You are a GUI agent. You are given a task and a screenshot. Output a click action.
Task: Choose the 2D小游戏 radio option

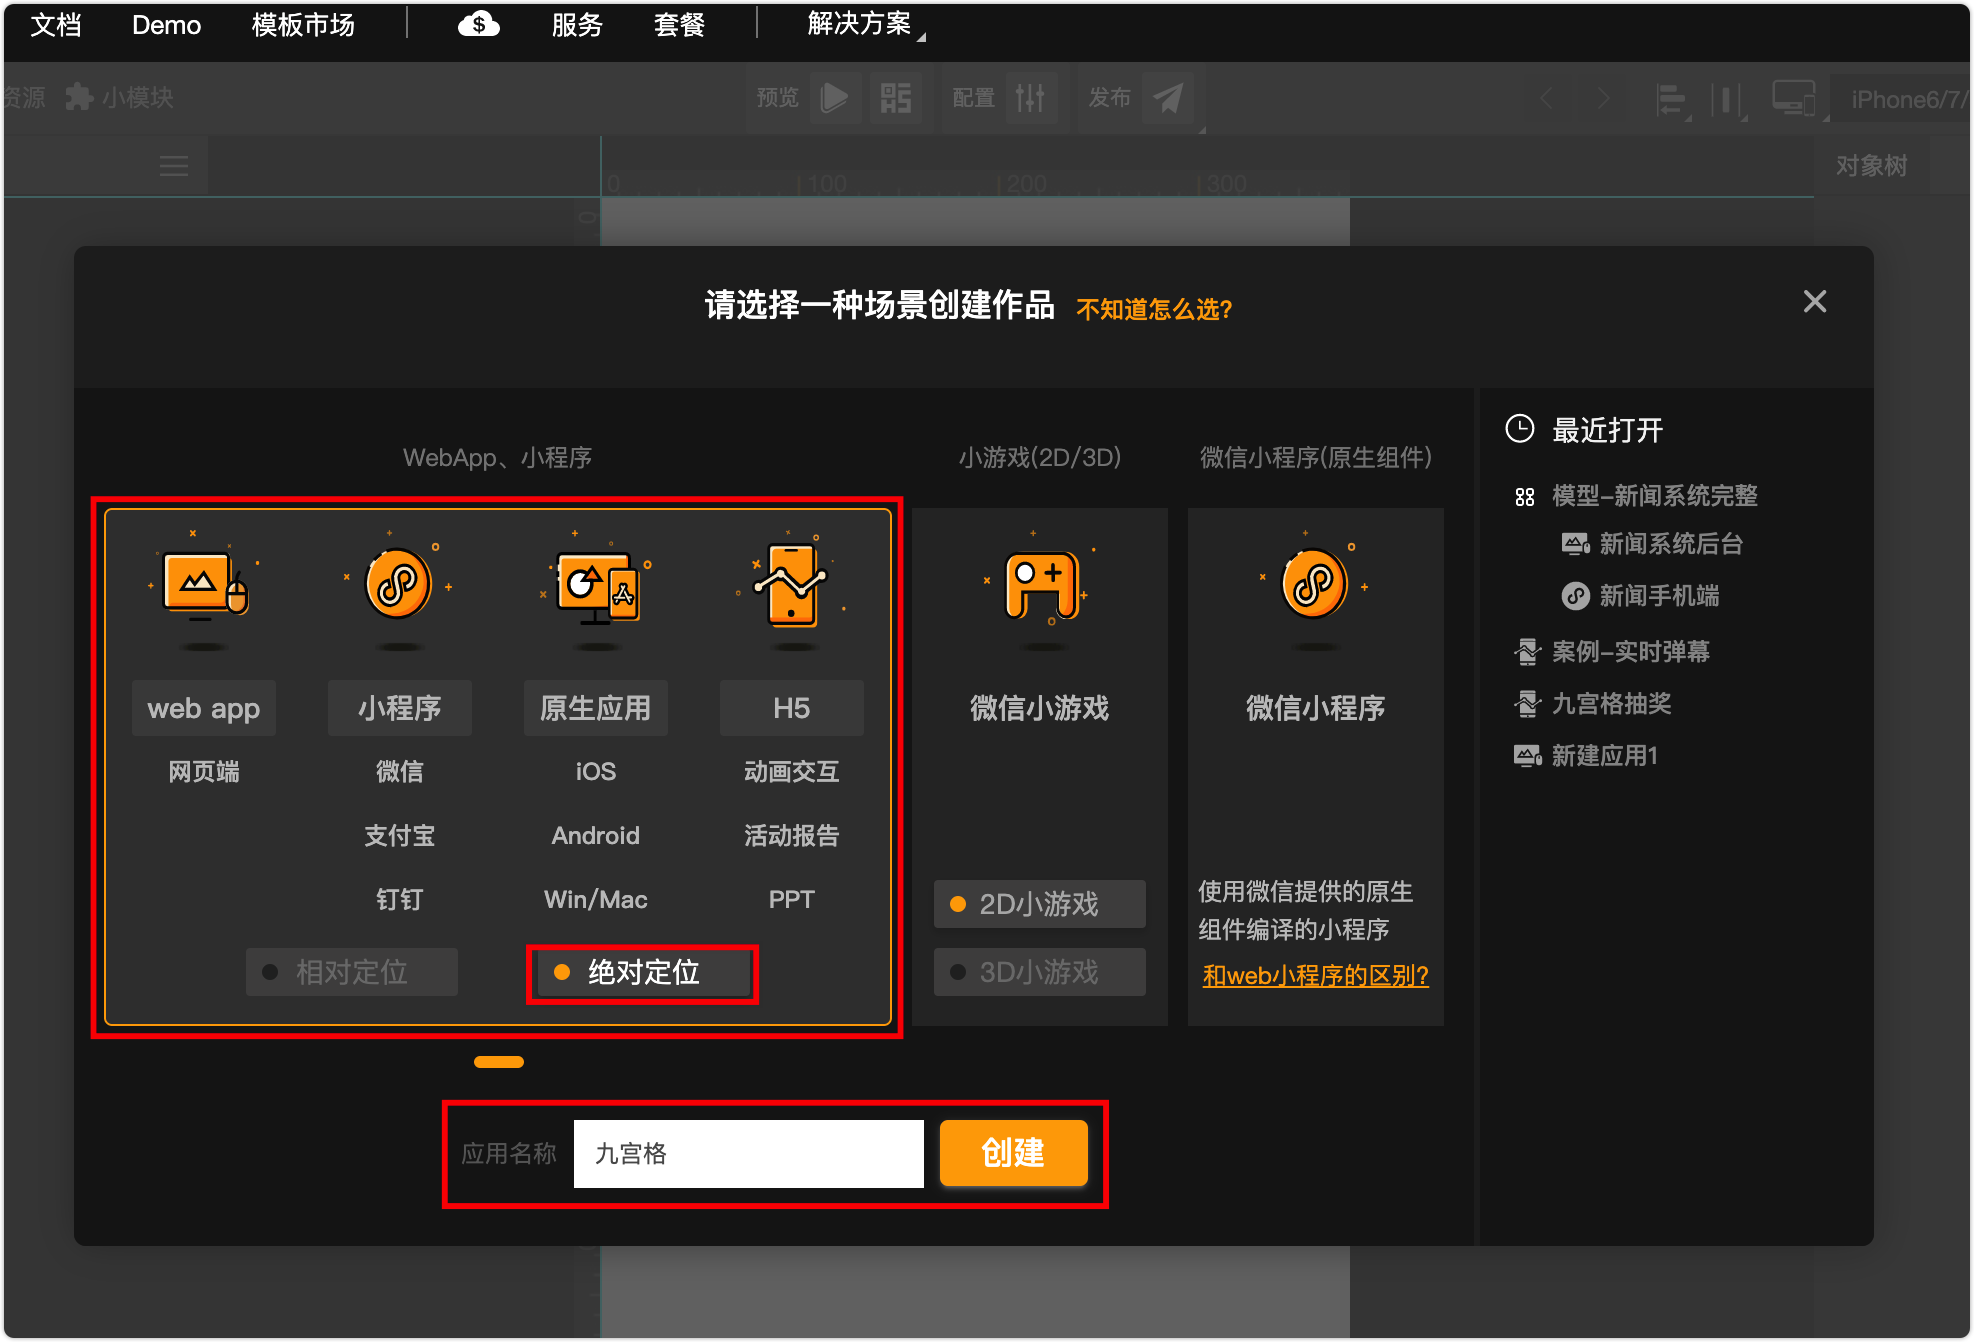(1038, 904)
